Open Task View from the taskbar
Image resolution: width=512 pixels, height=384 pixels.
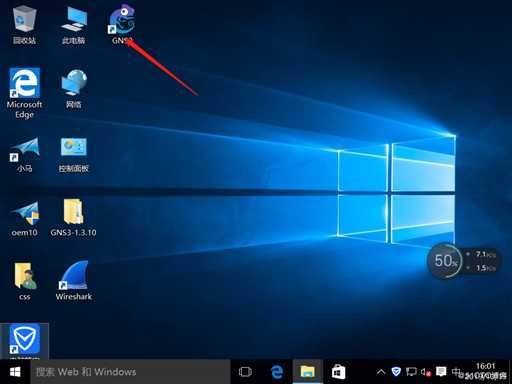point(245,372)
